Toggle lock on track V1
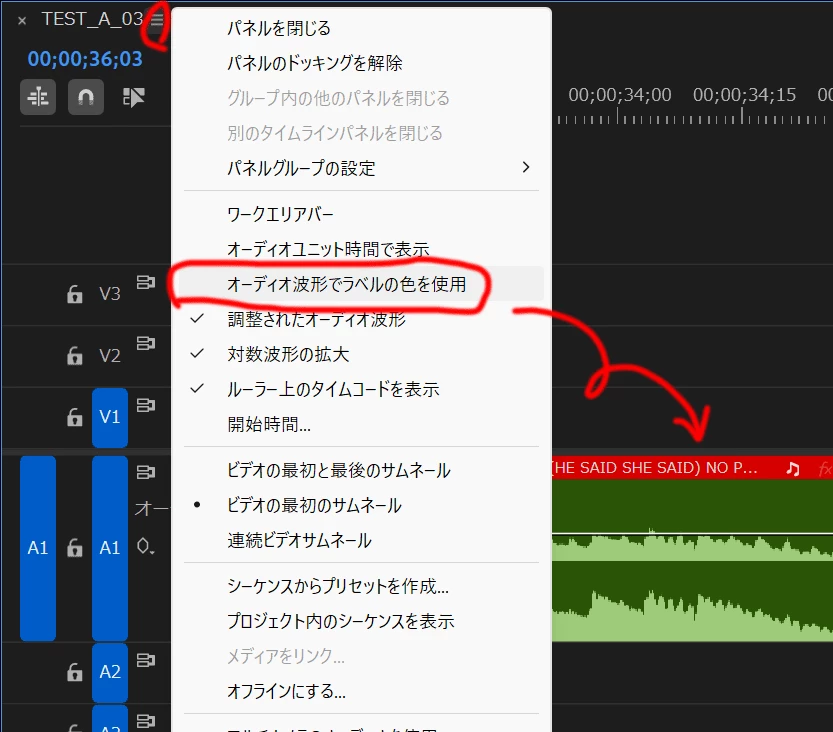This screenshot has width=833, height=732. click(75, 417)
